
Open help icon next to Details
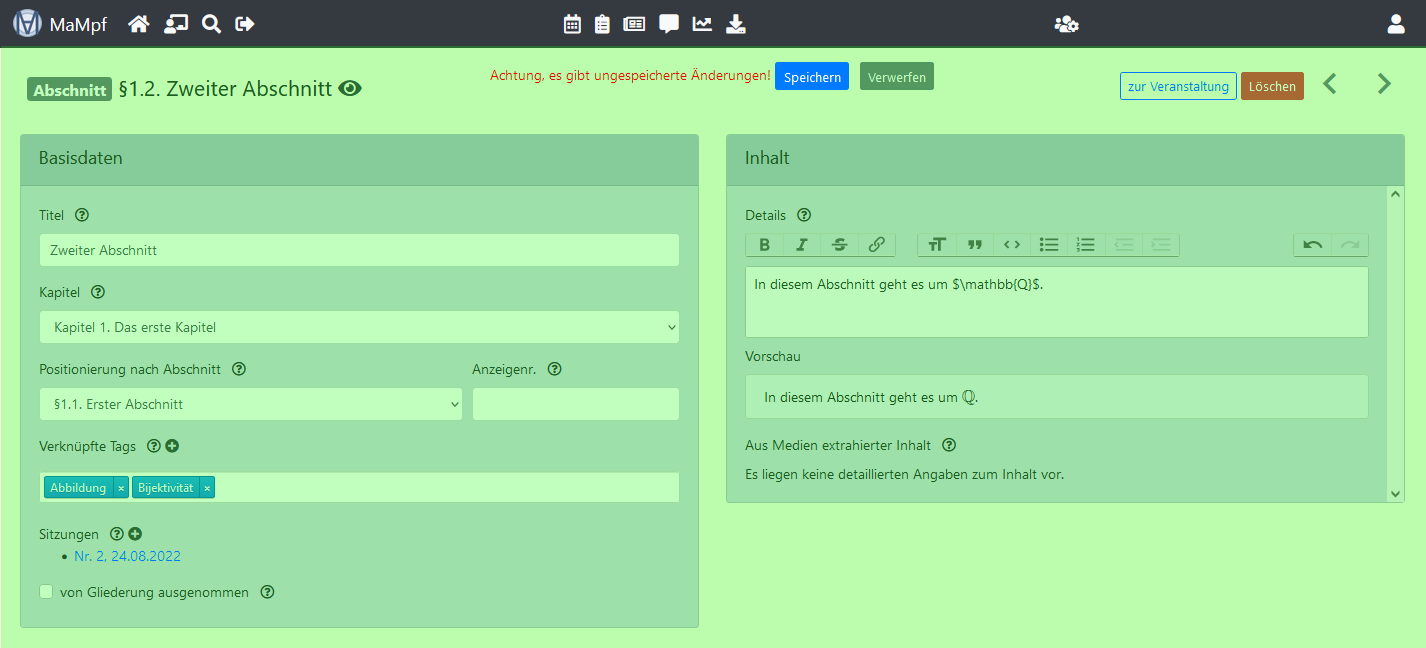pyautogui.click(x=804, y=215)
